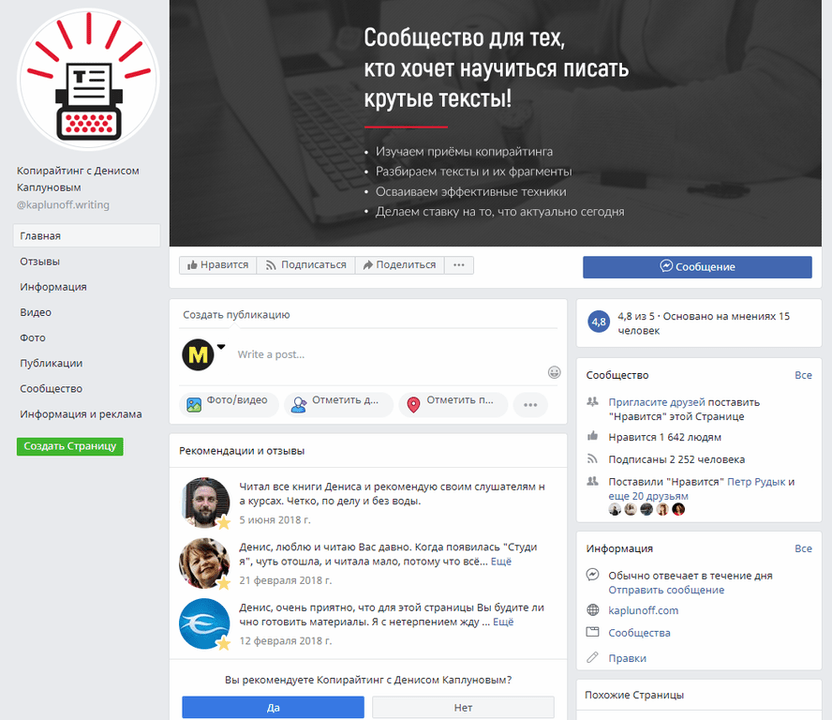
Task: Click the 4,8 rating badge icon
Action: tap(599, 322)
